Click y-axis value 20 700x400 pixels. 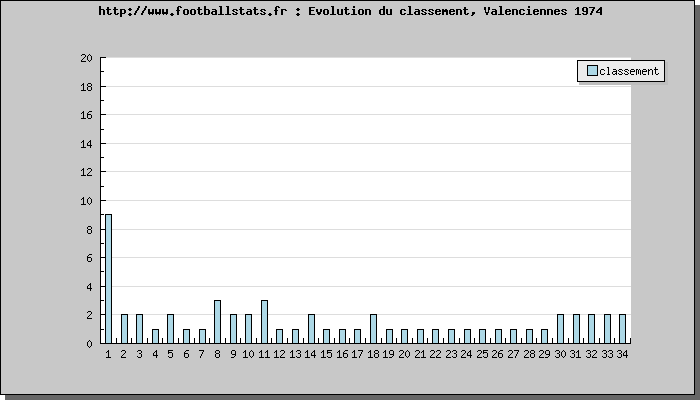coord(86,58)
